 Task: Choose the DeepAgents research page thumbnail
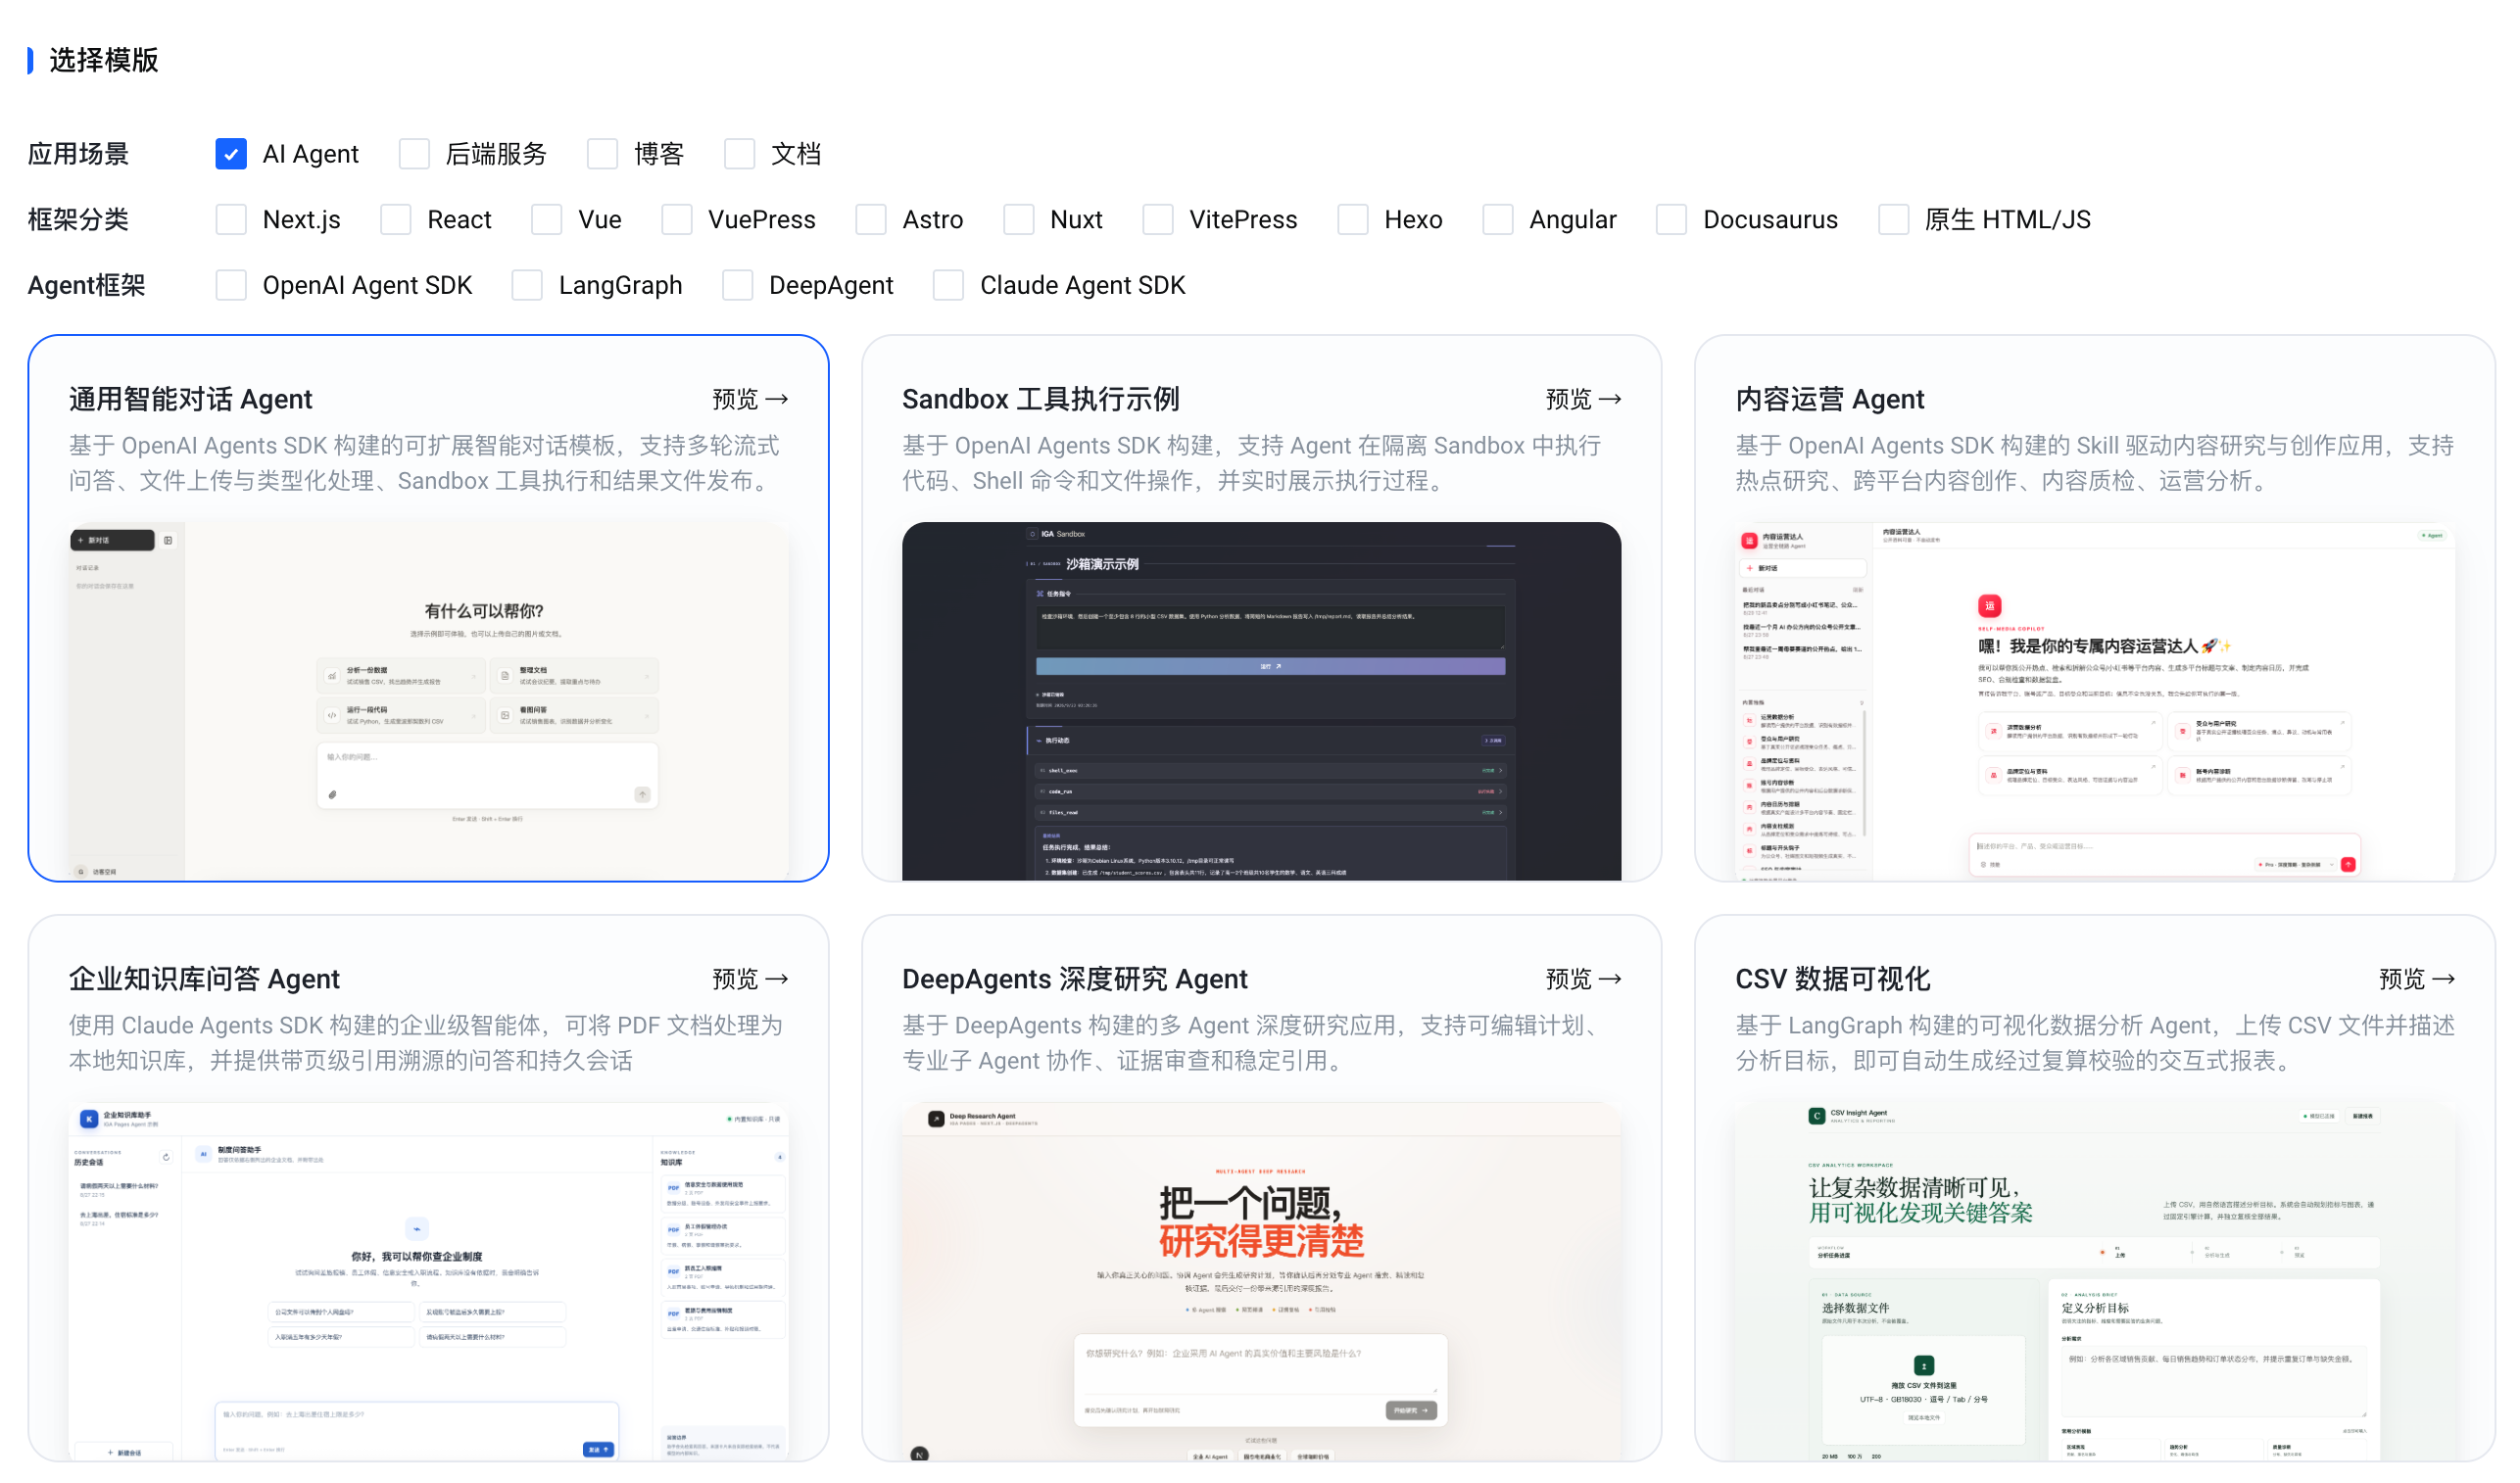(x=1261, y=1282)
